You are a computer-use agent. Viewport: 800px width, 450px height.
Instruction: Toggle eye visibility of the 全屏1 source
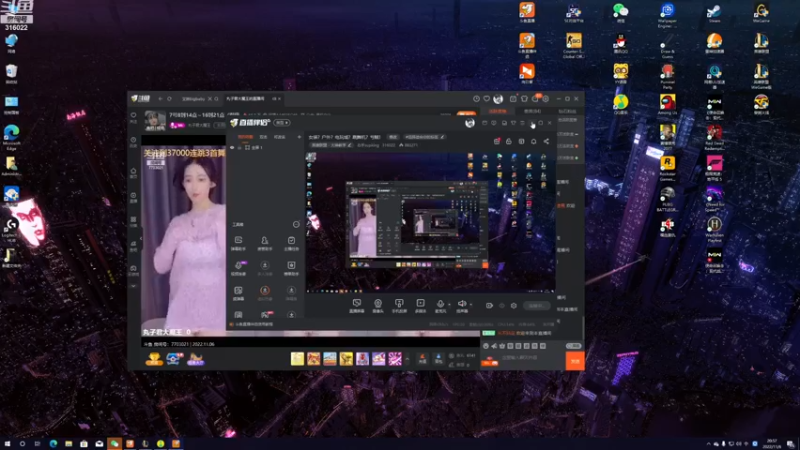click(232, 147)
